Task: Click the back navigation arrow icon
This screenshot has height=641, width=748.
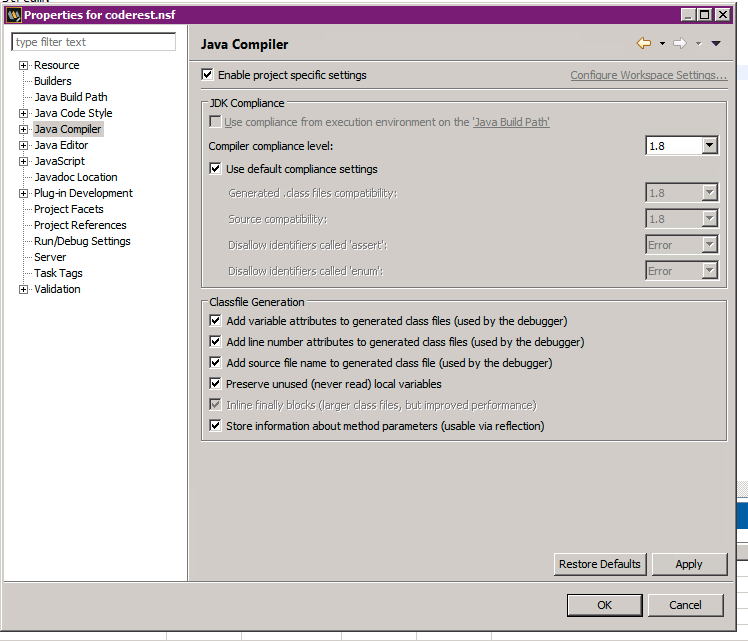Action: pos(644,43)
